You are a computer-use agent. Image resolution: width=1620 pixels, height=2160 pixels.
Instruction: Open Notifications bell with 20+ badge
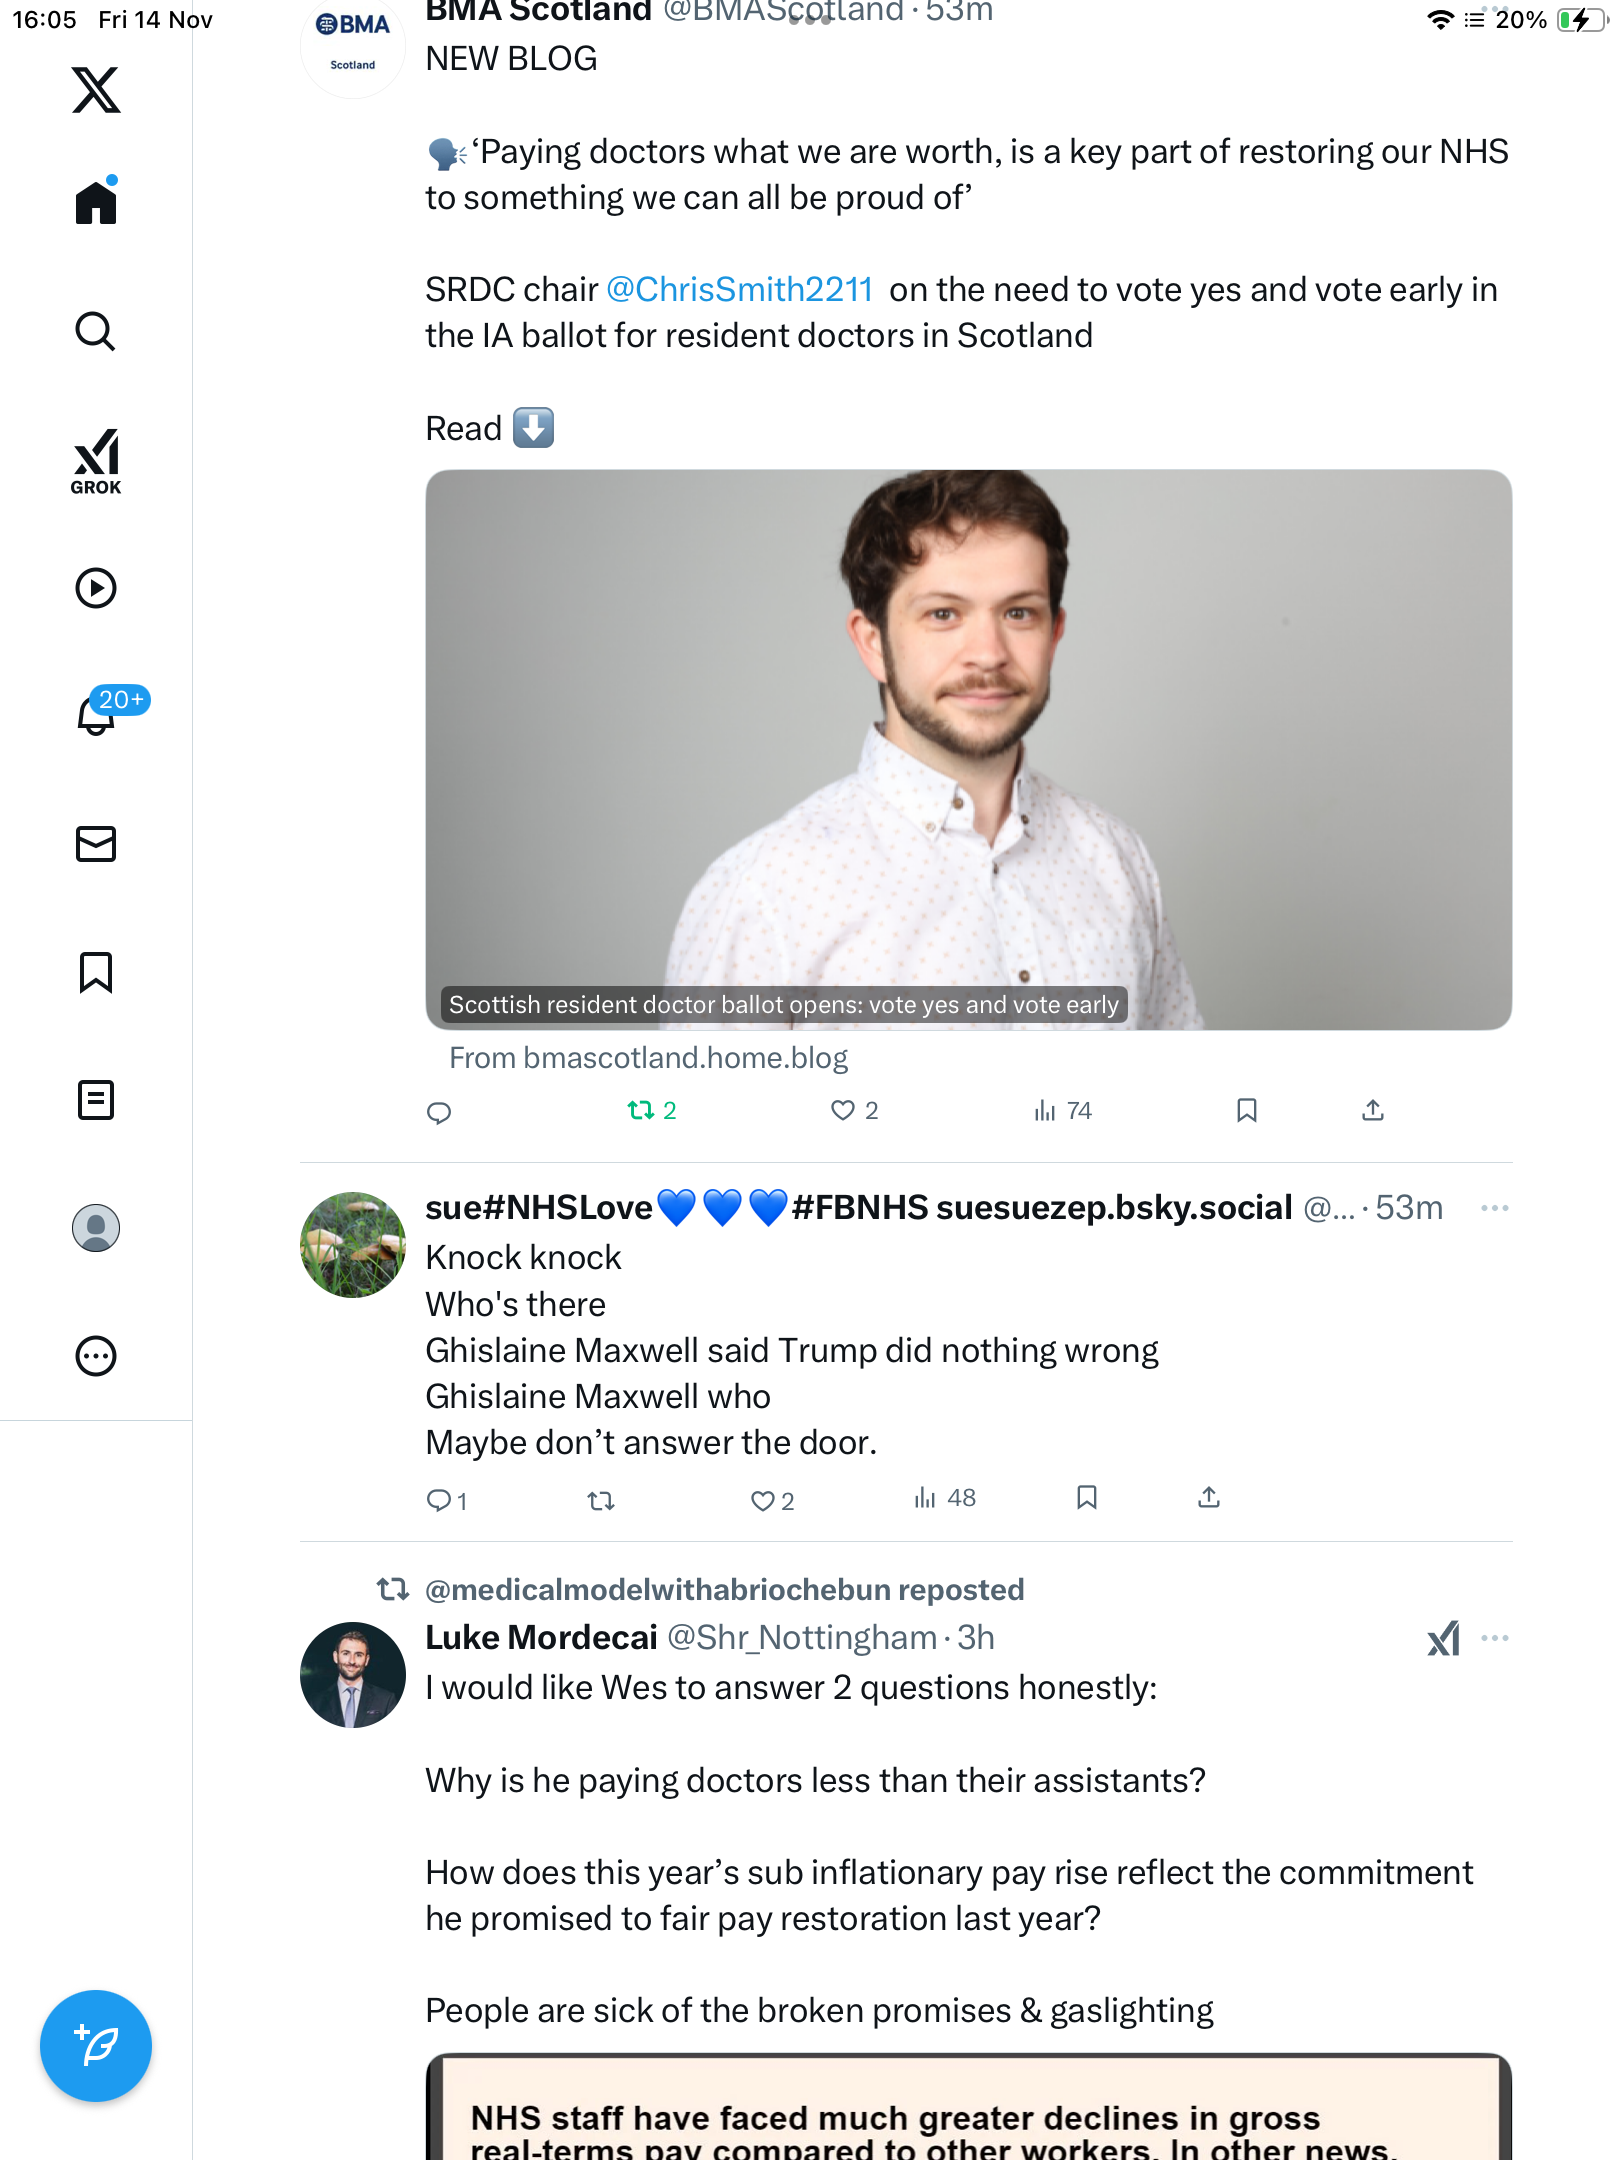click(x=98, y=714)
